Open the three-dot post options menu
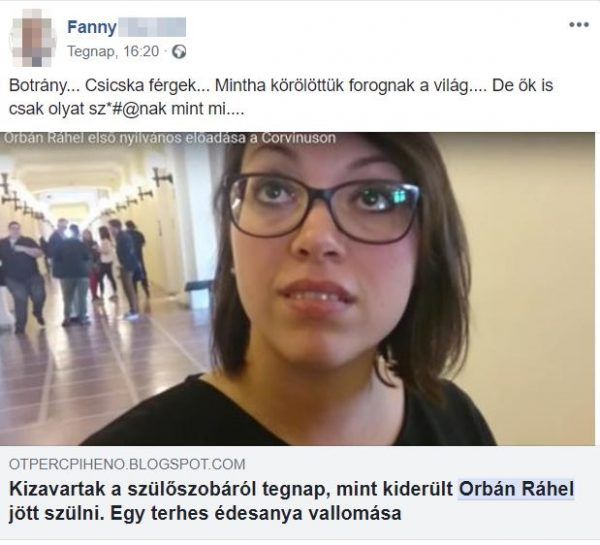This screenshot has width=600, height=545. pyautogui.click(x=579, y=25)
